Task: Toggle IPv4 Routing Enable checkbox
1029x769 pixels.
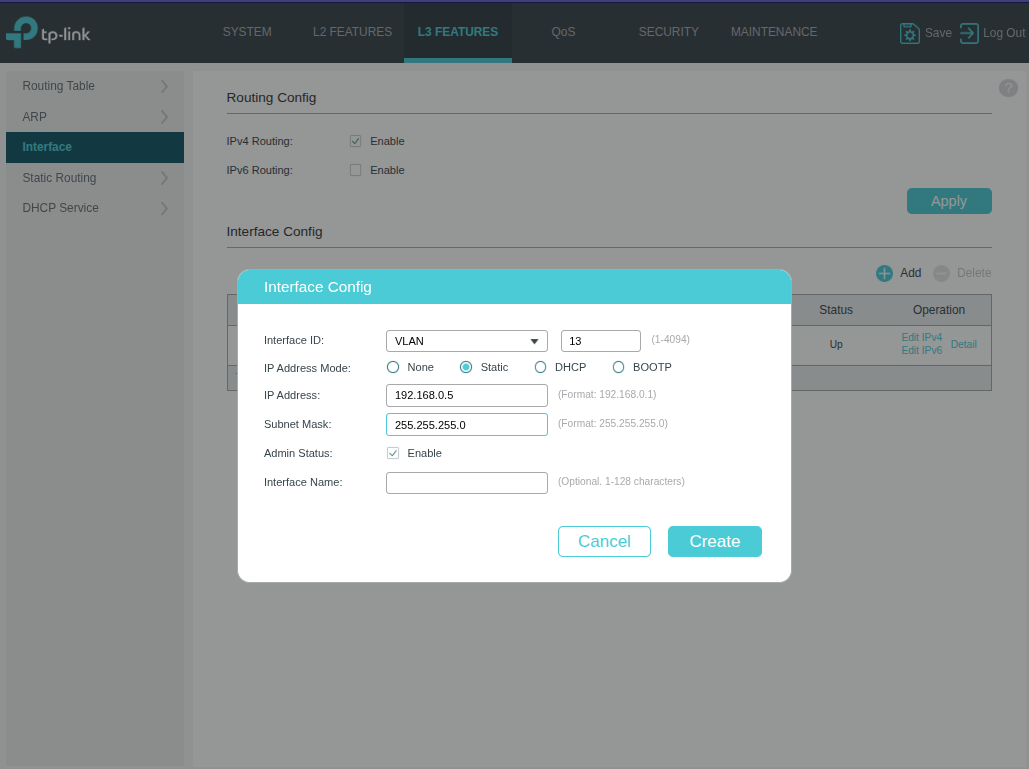Action: pos(356,141)
